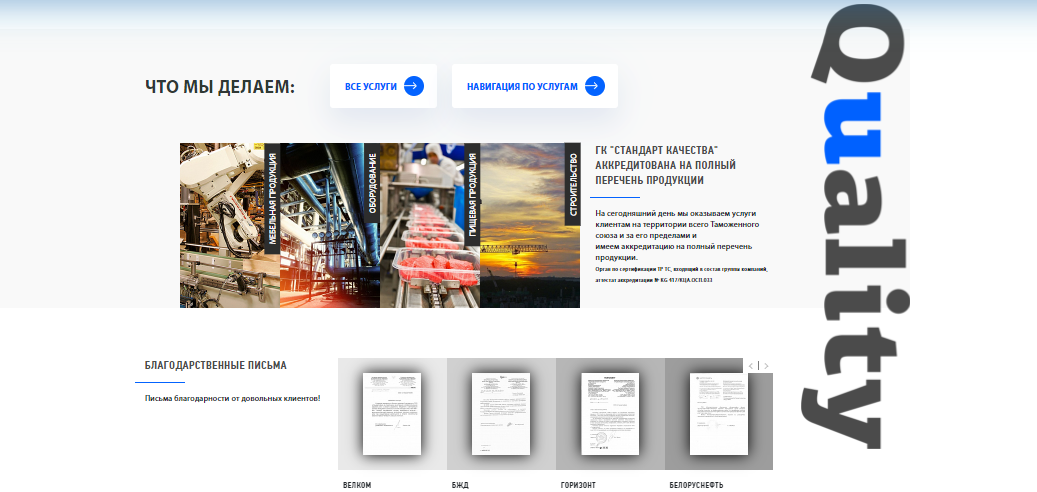
Task: Click the БЖД caption text
Action: [460, 485]
